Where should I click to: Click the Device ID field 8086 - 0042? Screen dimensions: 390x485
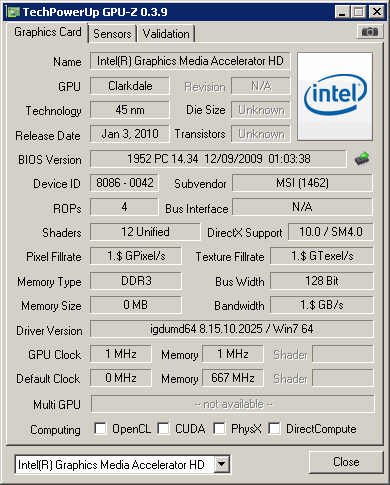coord(124,183)
